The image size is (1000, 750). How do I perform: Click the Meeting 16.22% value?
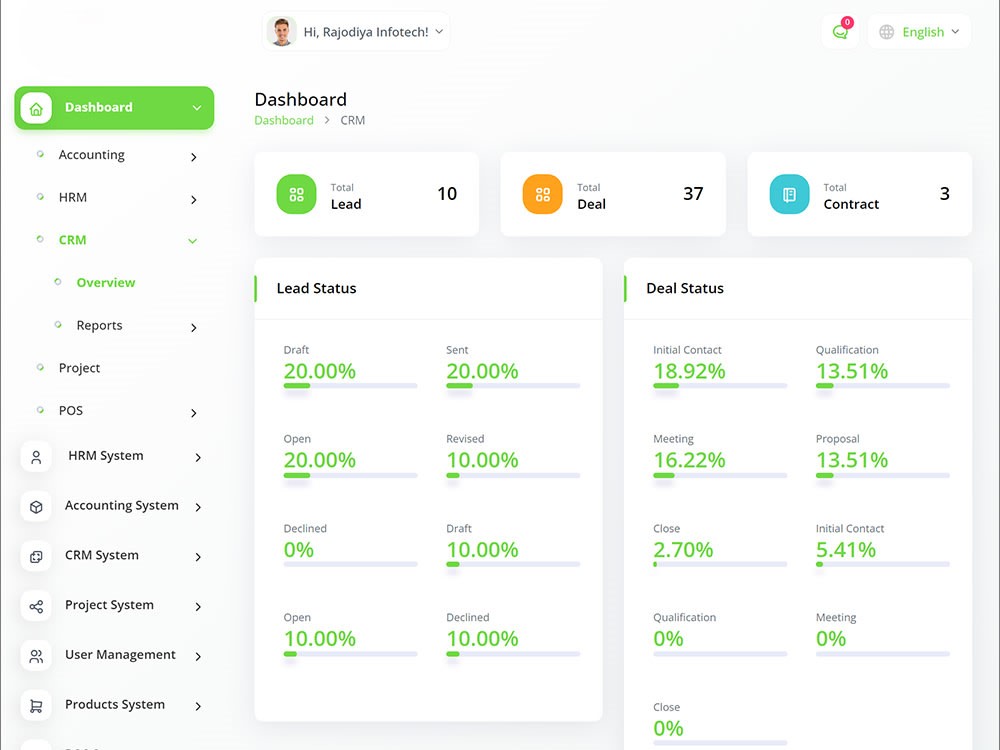[689, 460]
